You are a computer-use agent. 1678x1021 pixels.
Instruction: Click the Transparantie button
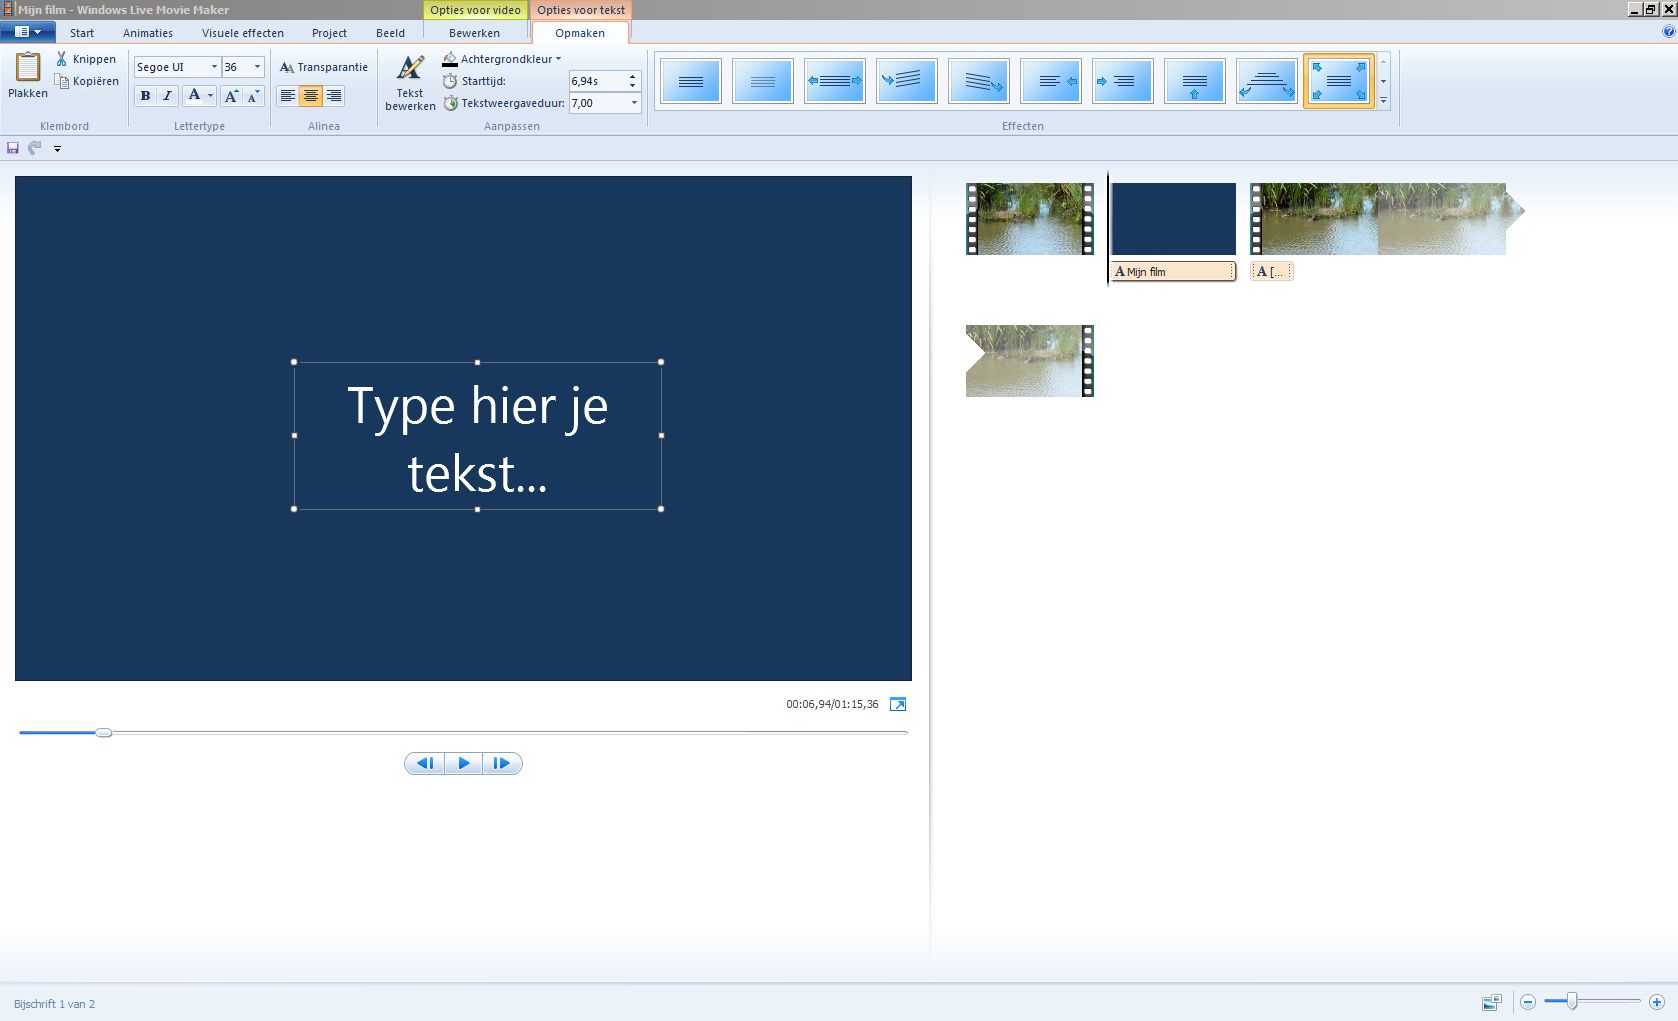(324, 67)
